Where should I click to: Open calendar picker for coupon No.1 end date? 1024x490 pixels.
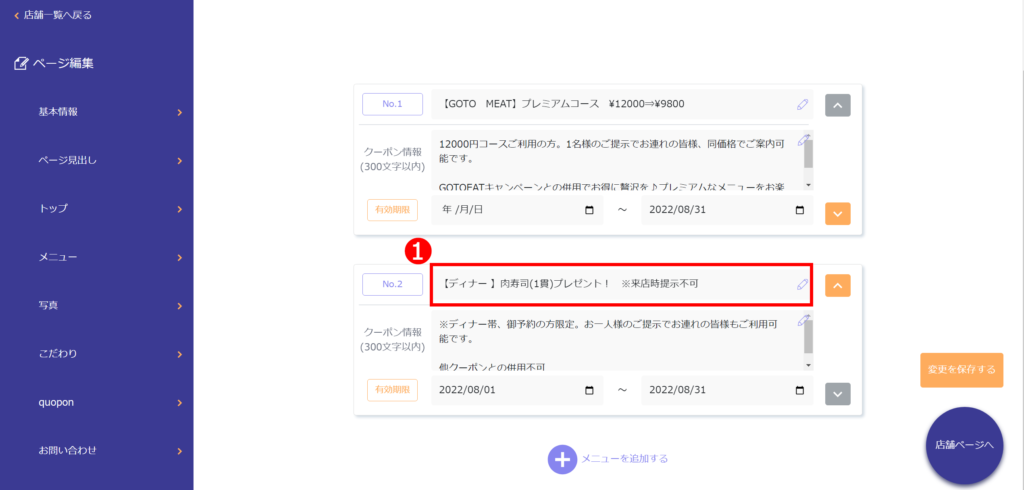799,210
